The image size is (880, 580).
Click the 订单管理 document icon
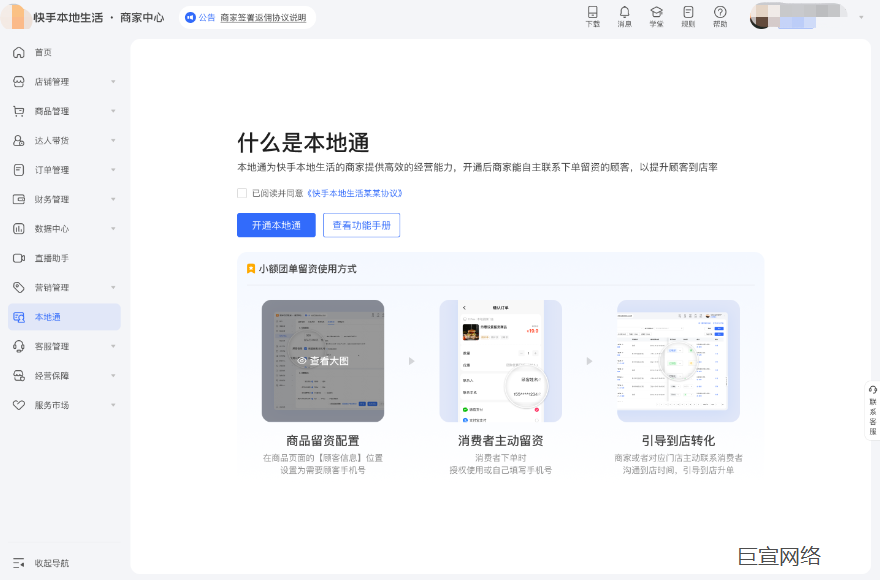pyautogui.click(x=19, y=170)
